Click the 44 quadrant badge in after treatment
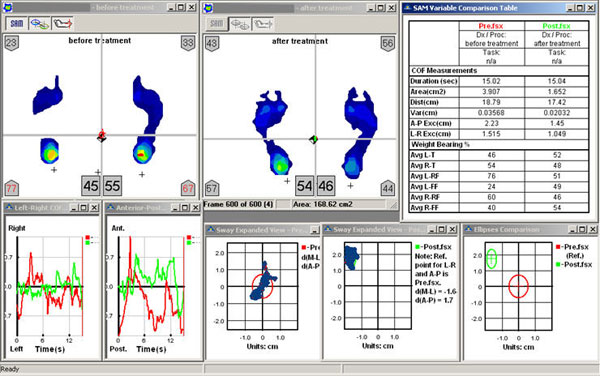This screenshot has height=376, width=600. click(x=388, y=188)
